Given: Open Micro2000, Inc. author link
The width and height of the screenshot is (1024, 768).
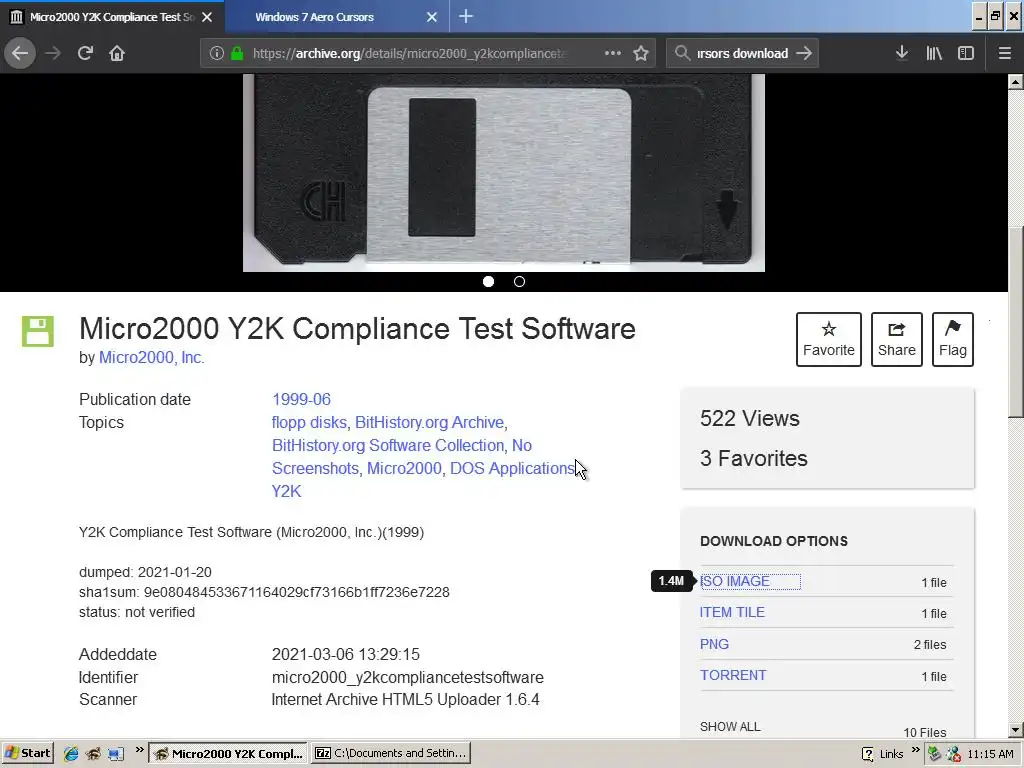Looking at the screenshot, I should 152,357.
